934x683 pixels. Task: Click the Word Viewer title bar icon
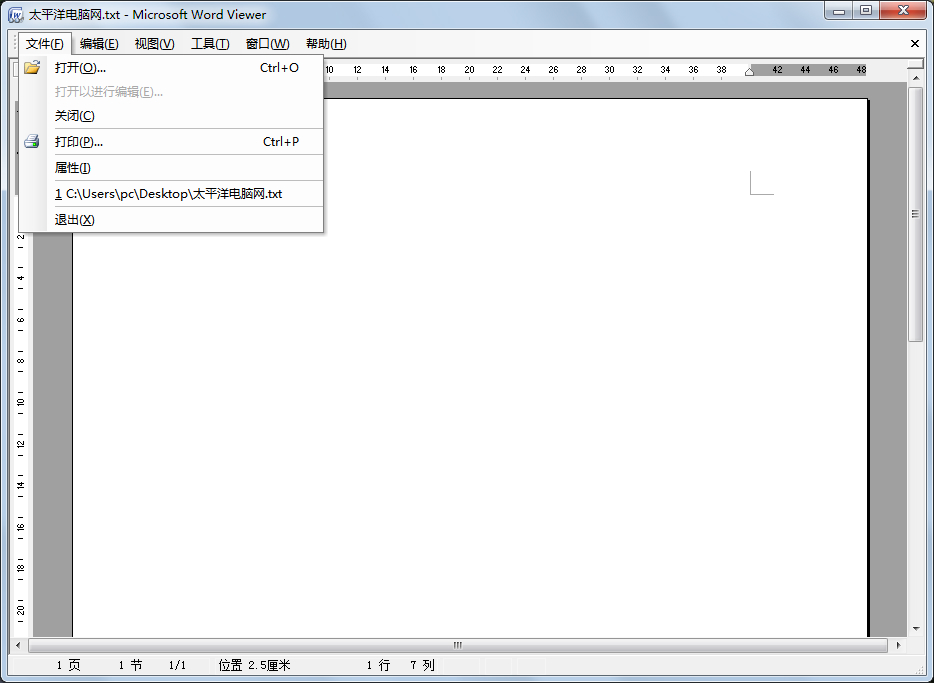coord(15,14)
